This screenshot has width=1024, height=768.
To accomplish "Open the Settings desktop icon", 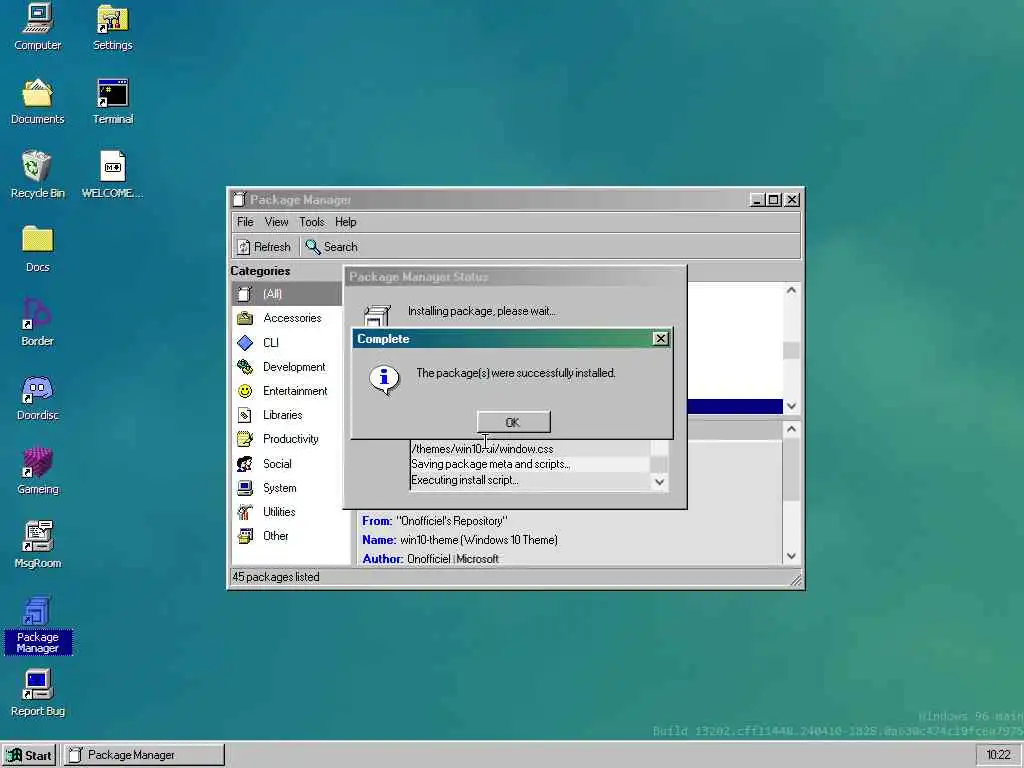I will coord(112,27).
